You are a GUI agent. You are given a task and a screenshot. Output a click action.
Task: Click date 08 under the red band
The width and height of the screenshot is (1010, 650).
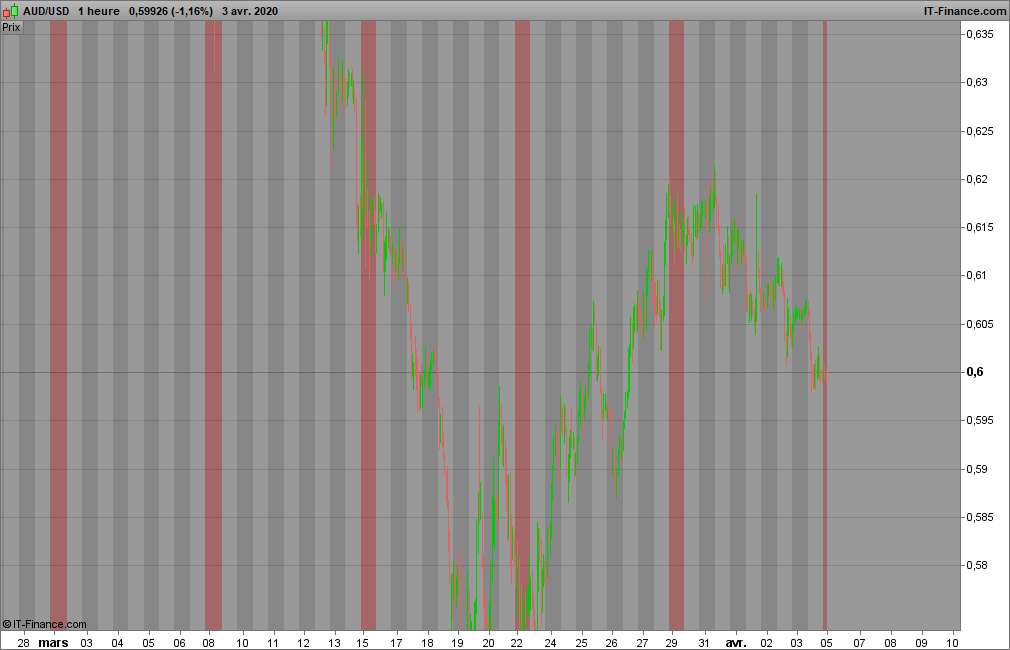click(209, 642)
